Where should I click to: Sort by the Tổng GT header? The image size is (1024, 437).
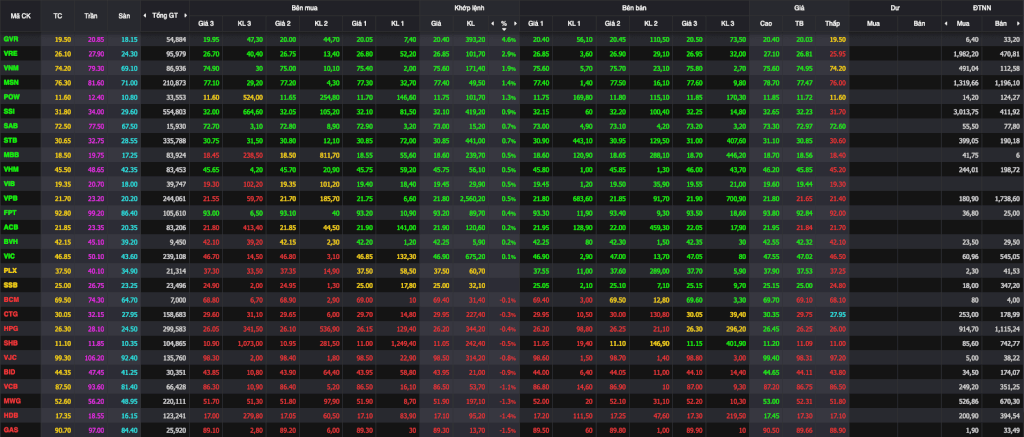pyautogui.click(x=165, y=16)
